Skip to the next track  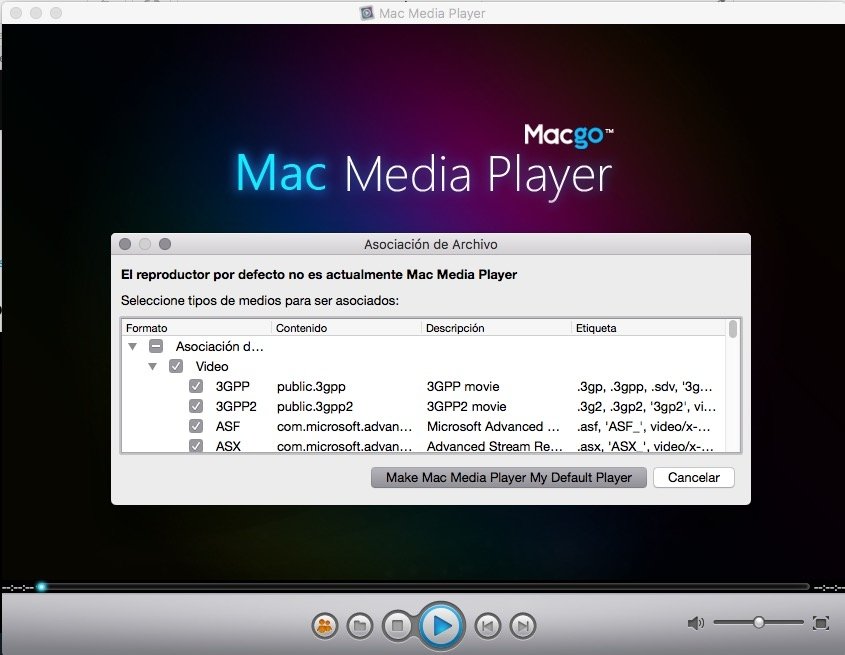[522, 626]
